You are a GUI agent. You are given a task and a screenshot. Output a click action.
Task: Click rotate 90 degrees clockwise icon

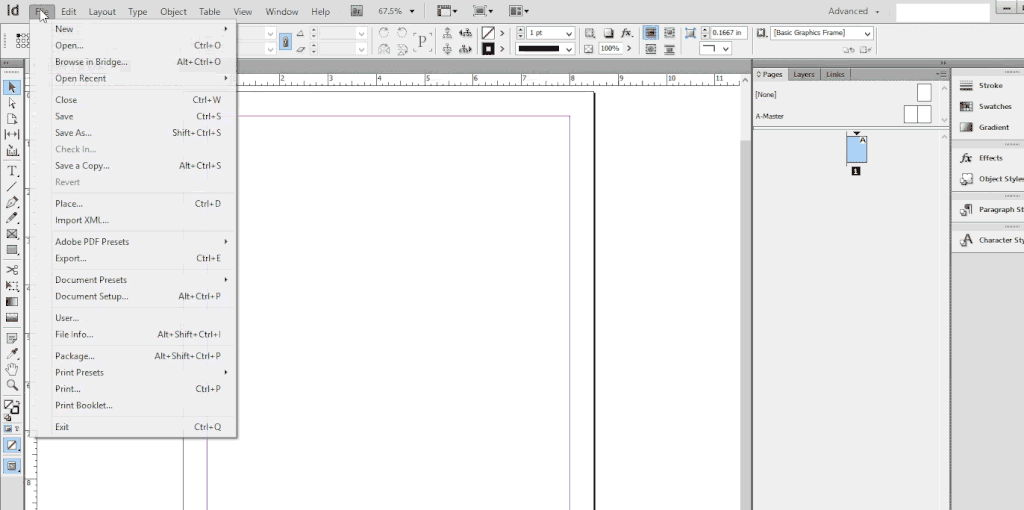384,33
